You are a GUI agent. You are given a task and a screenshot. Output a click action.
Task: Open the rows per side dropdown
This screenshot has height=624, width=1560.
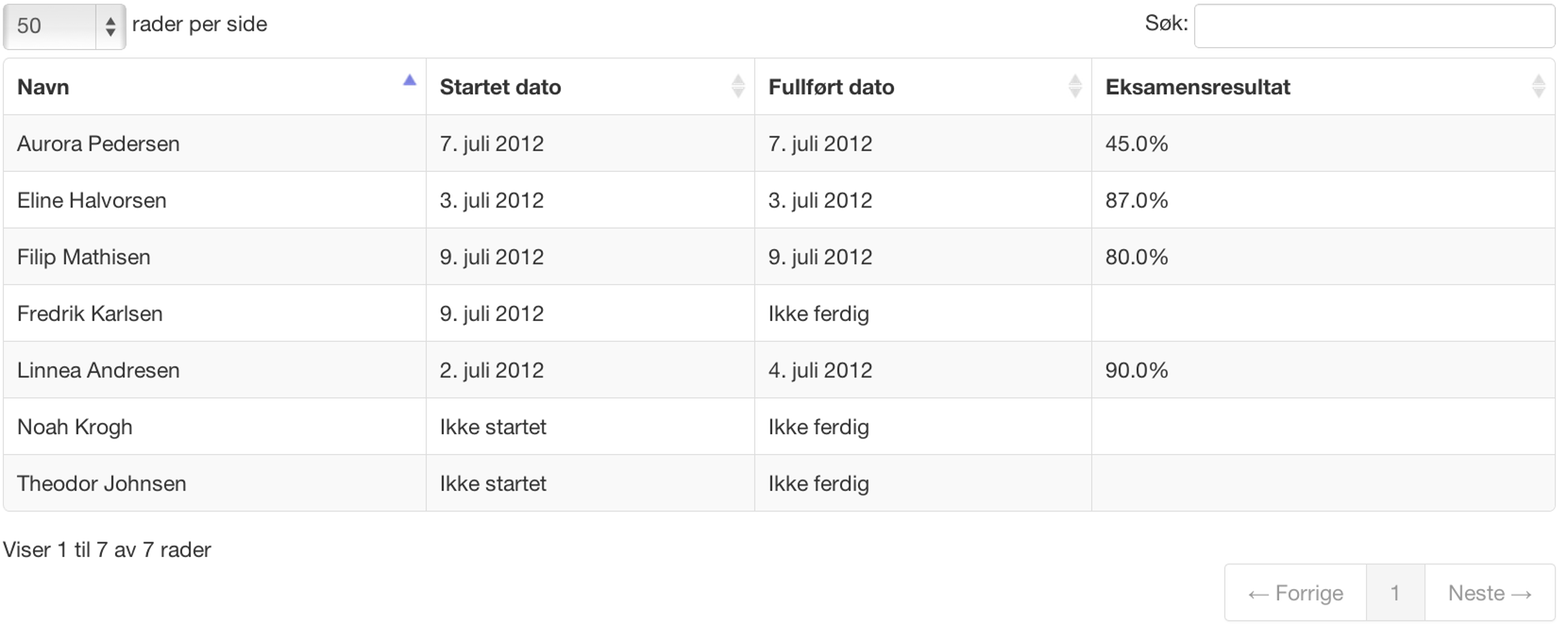pos(64,25)
